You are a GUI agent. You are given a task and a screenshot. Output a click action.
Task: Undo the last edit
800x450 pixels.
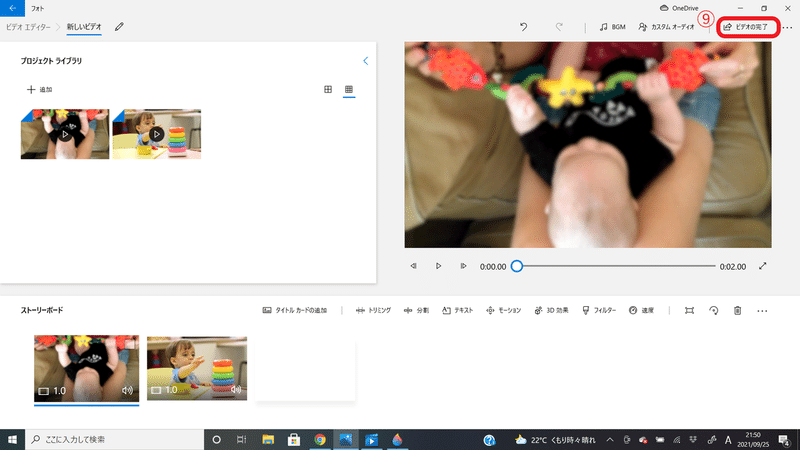coord(523,27)
